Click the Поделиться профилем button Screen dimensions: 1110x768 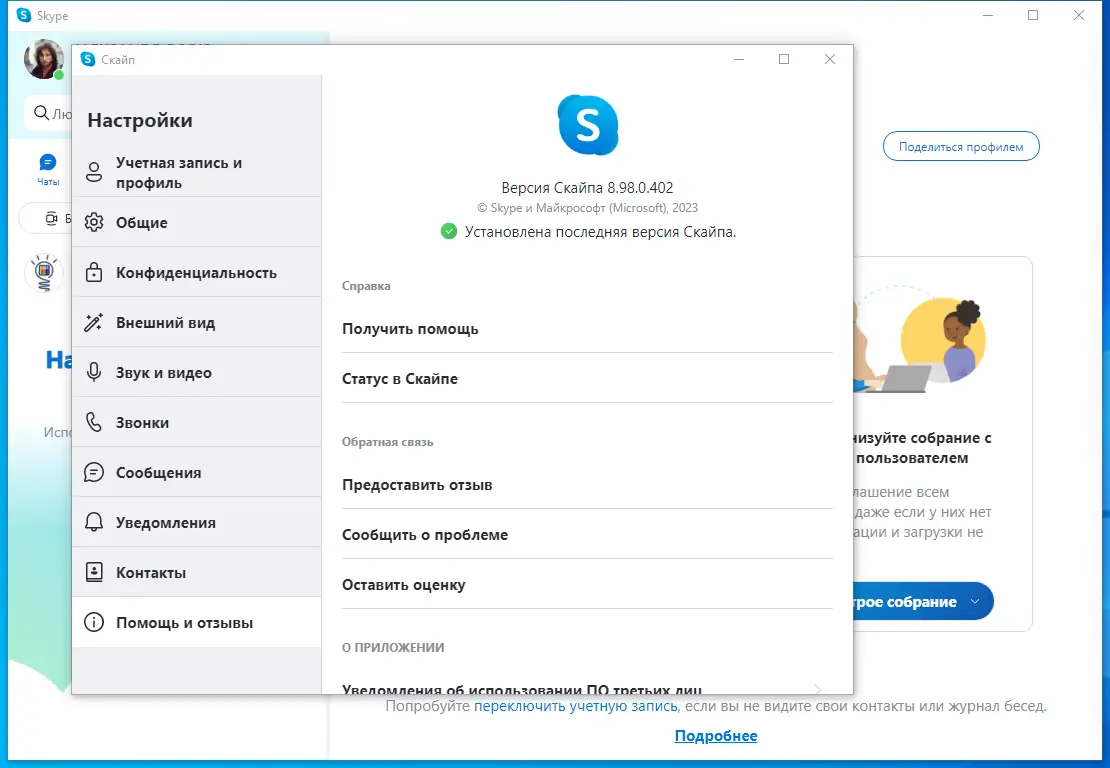coord(960,146)
